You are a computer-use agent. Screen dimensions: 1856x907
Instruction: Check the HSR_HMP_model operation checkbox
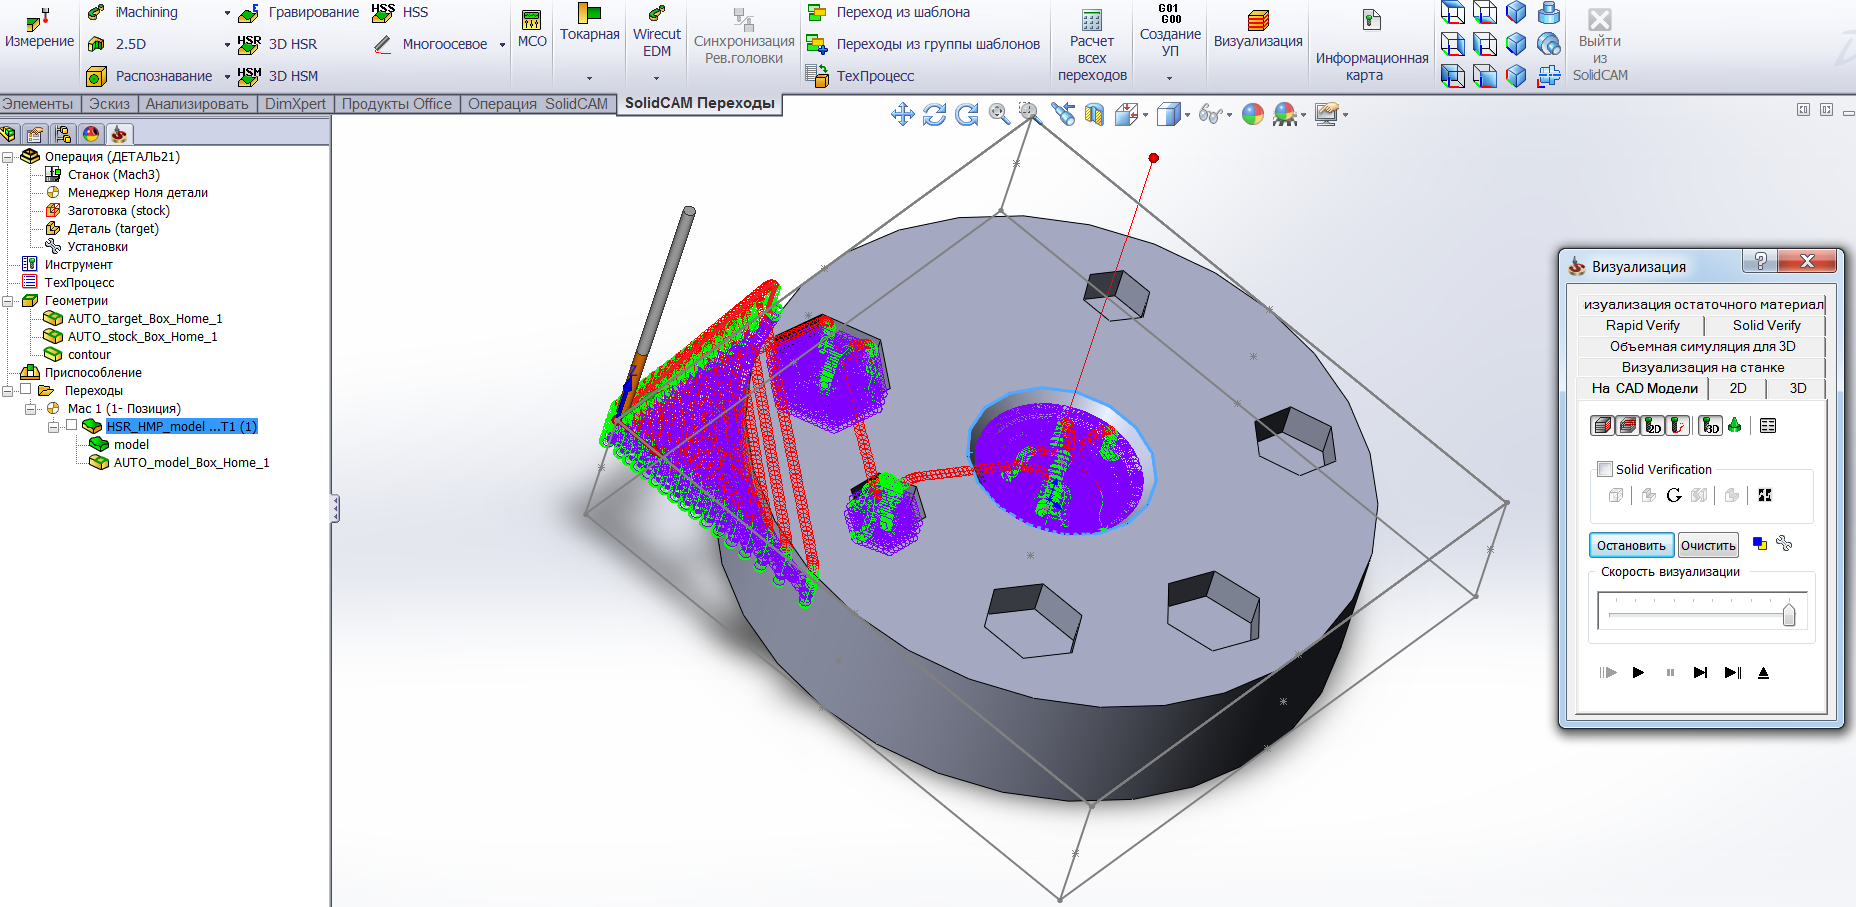72,426
